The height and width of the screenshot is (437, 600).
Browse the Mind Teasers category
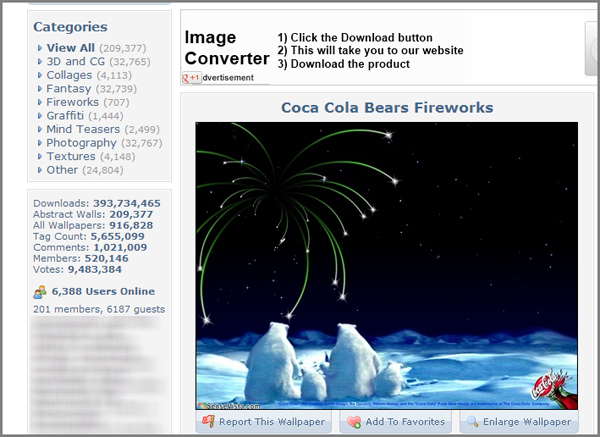click(x=83, y=129)
